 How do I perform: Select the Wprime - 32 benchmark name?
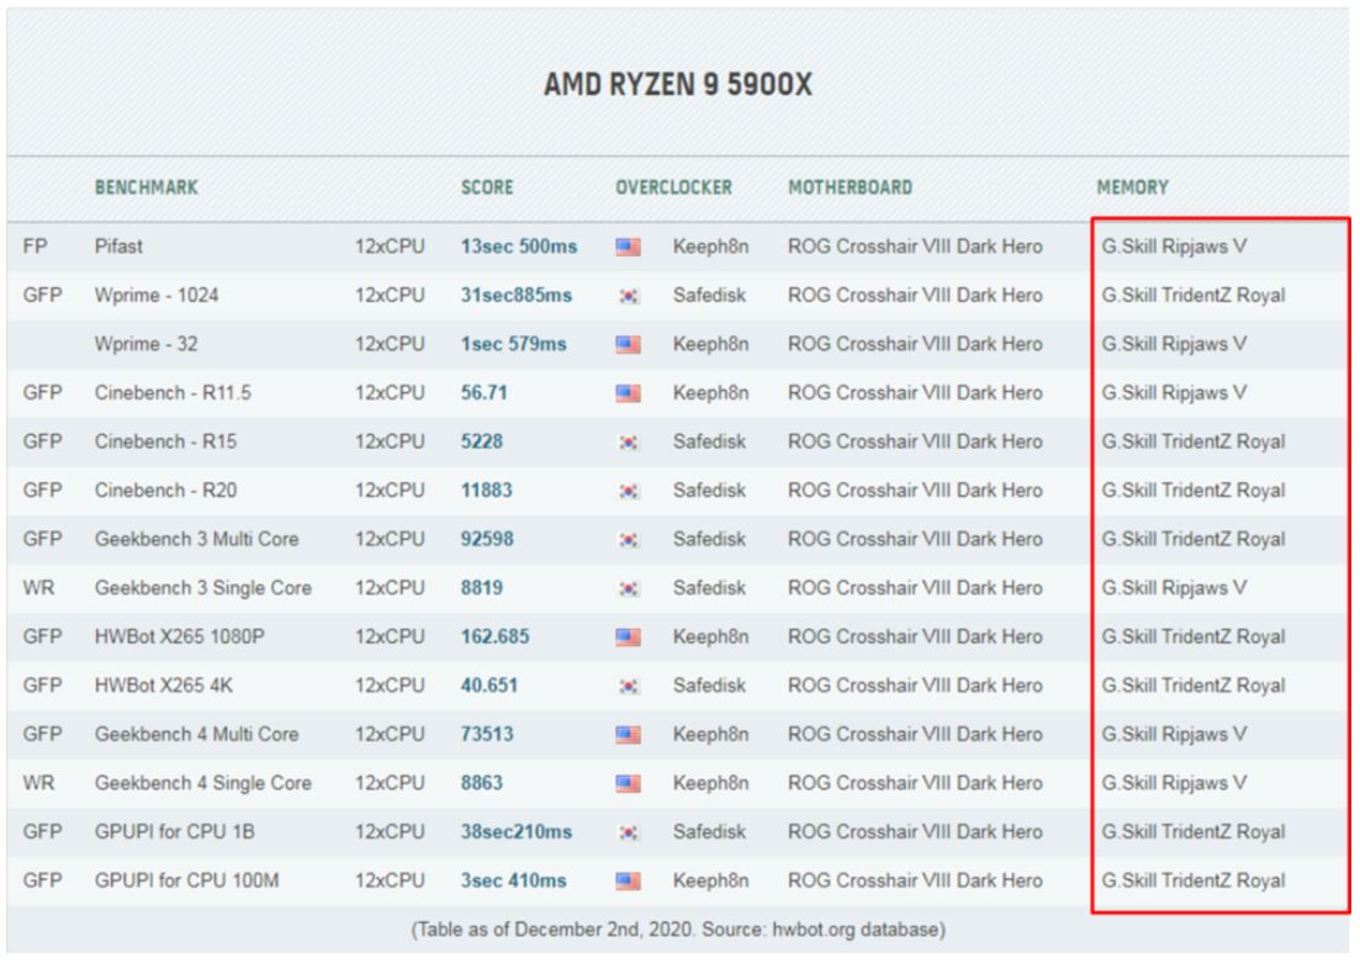pyautogui.click(x=146, y=344)
